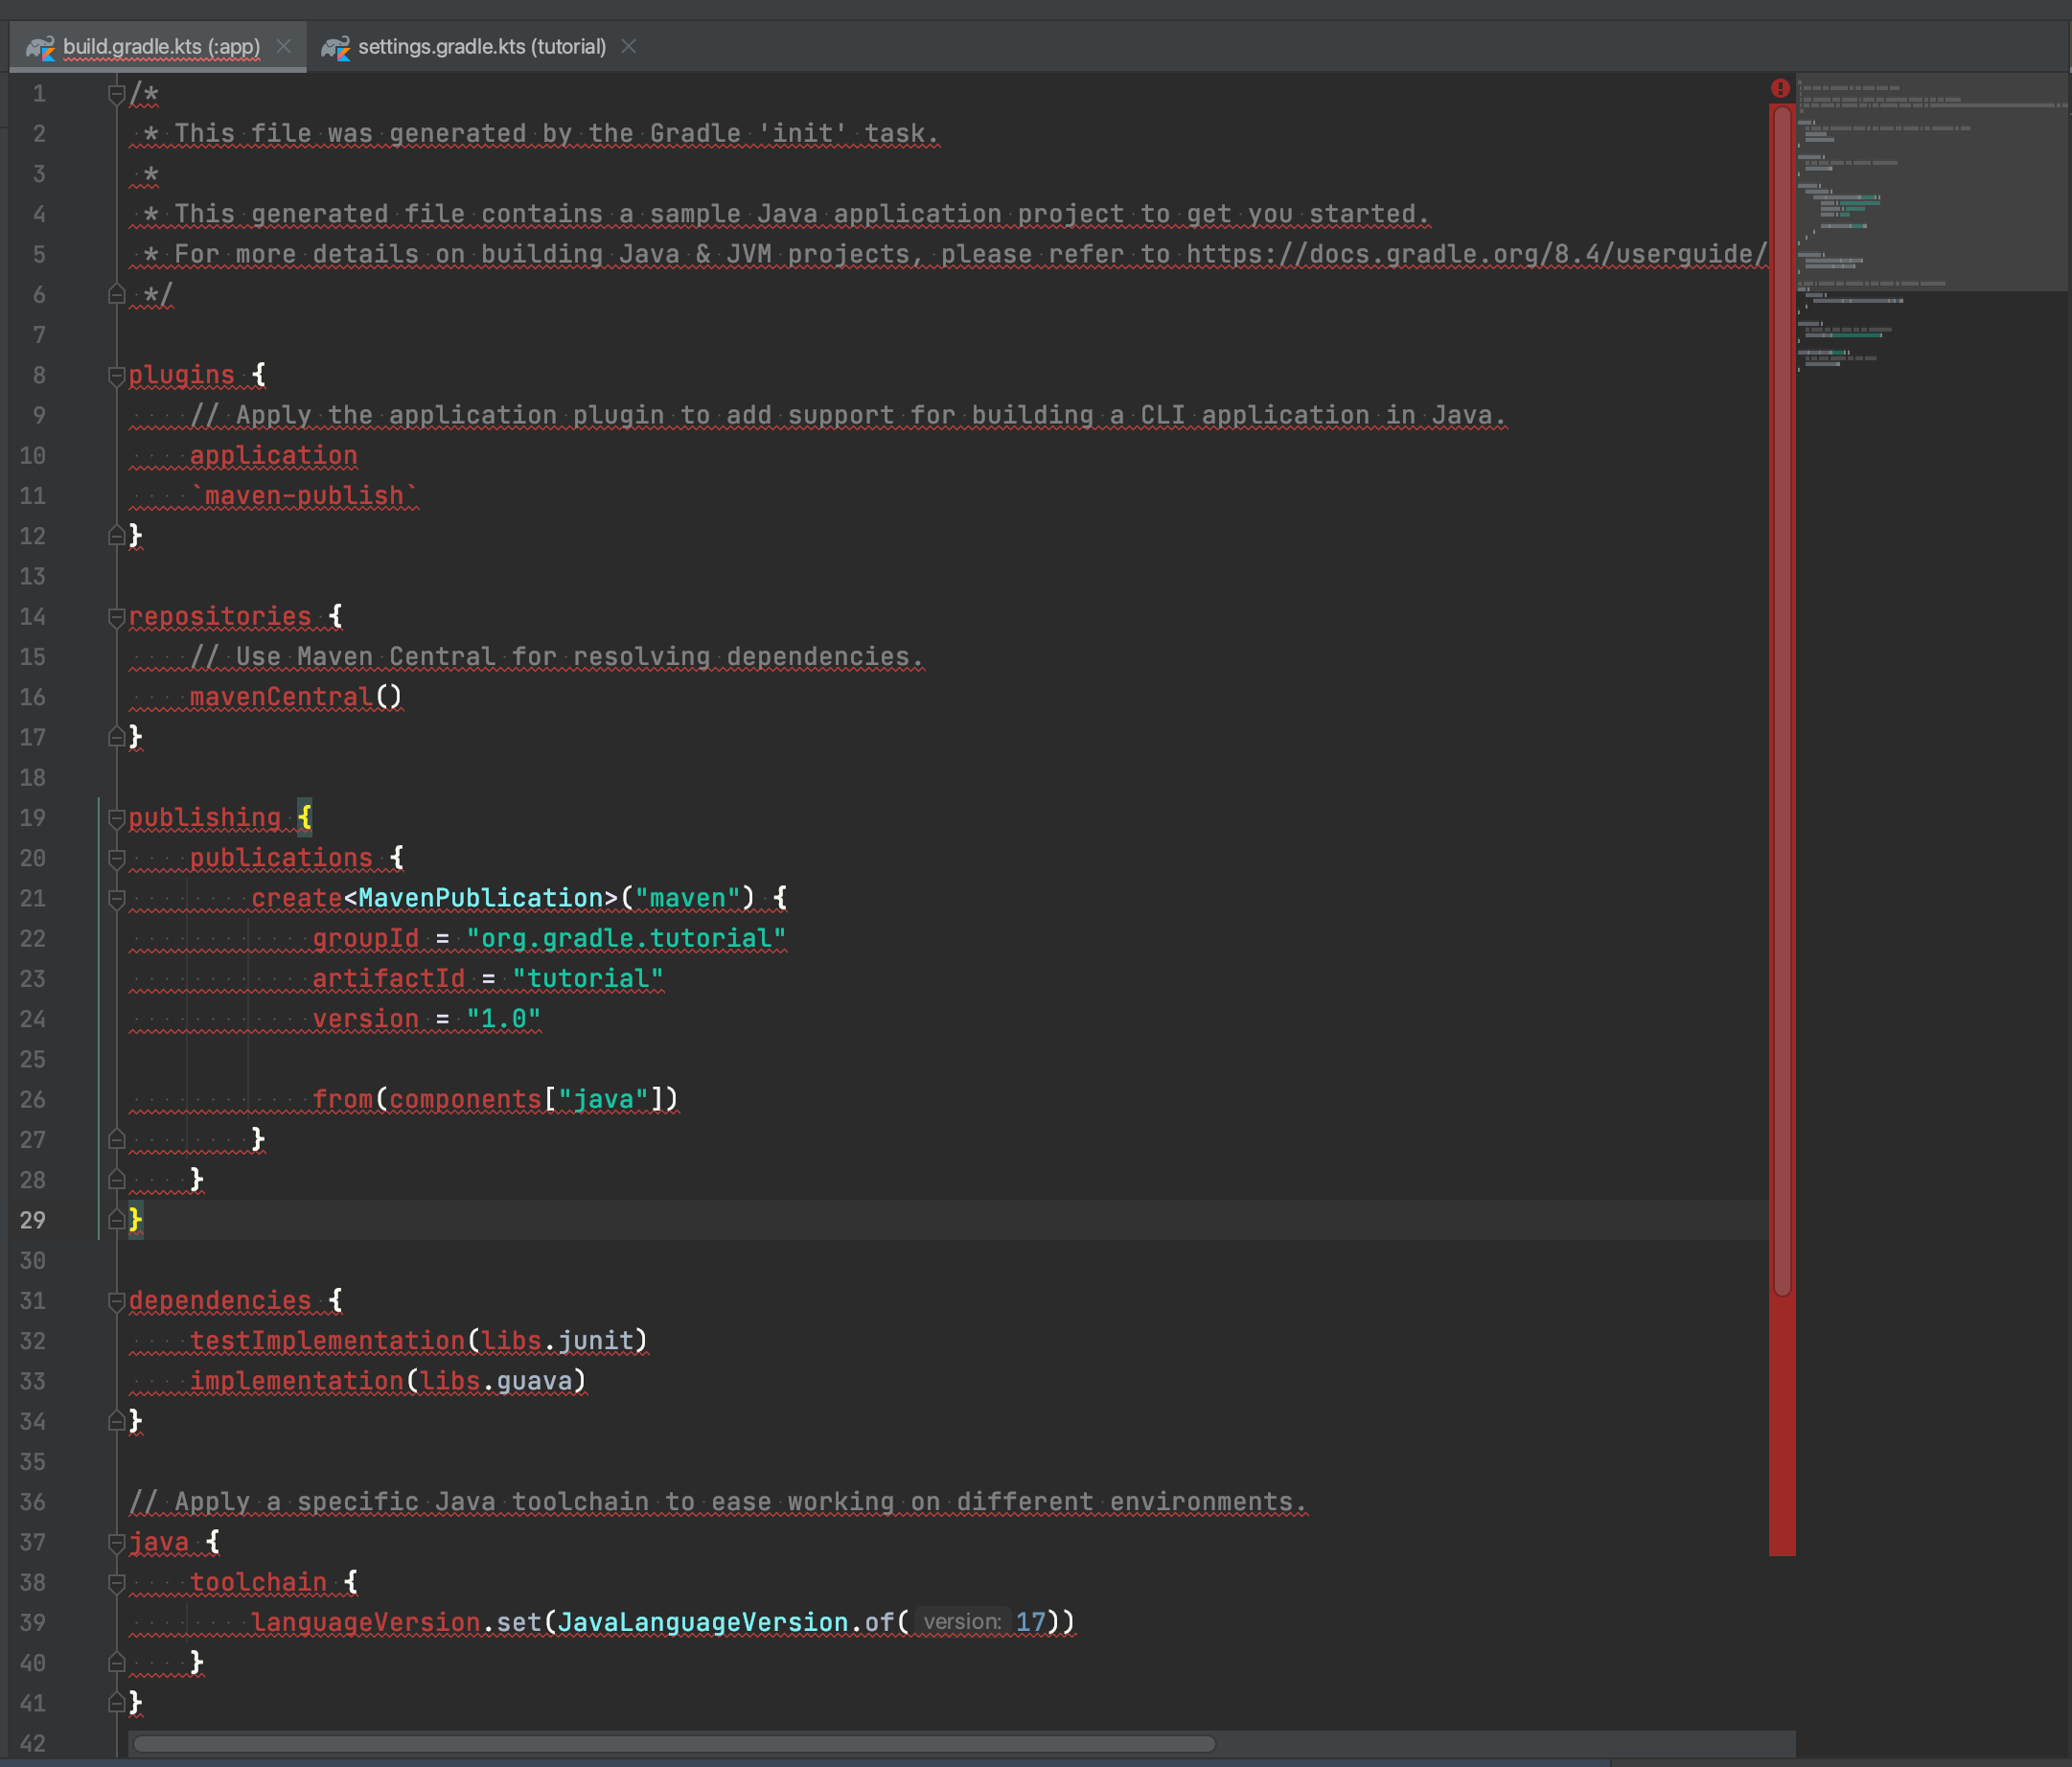Select the build.gradle.kts (:app) tab
Viewport: 2072px width, 1767px height.
[161, 46]
